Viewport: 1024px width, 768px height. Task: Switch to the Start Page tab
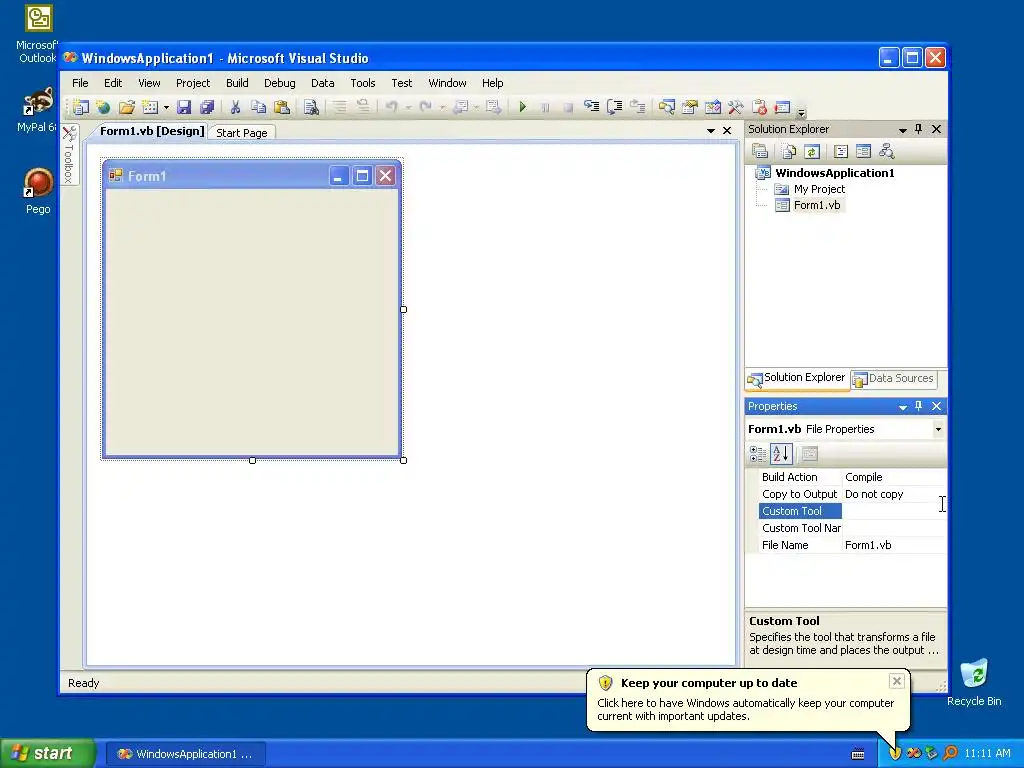(242, 133)
